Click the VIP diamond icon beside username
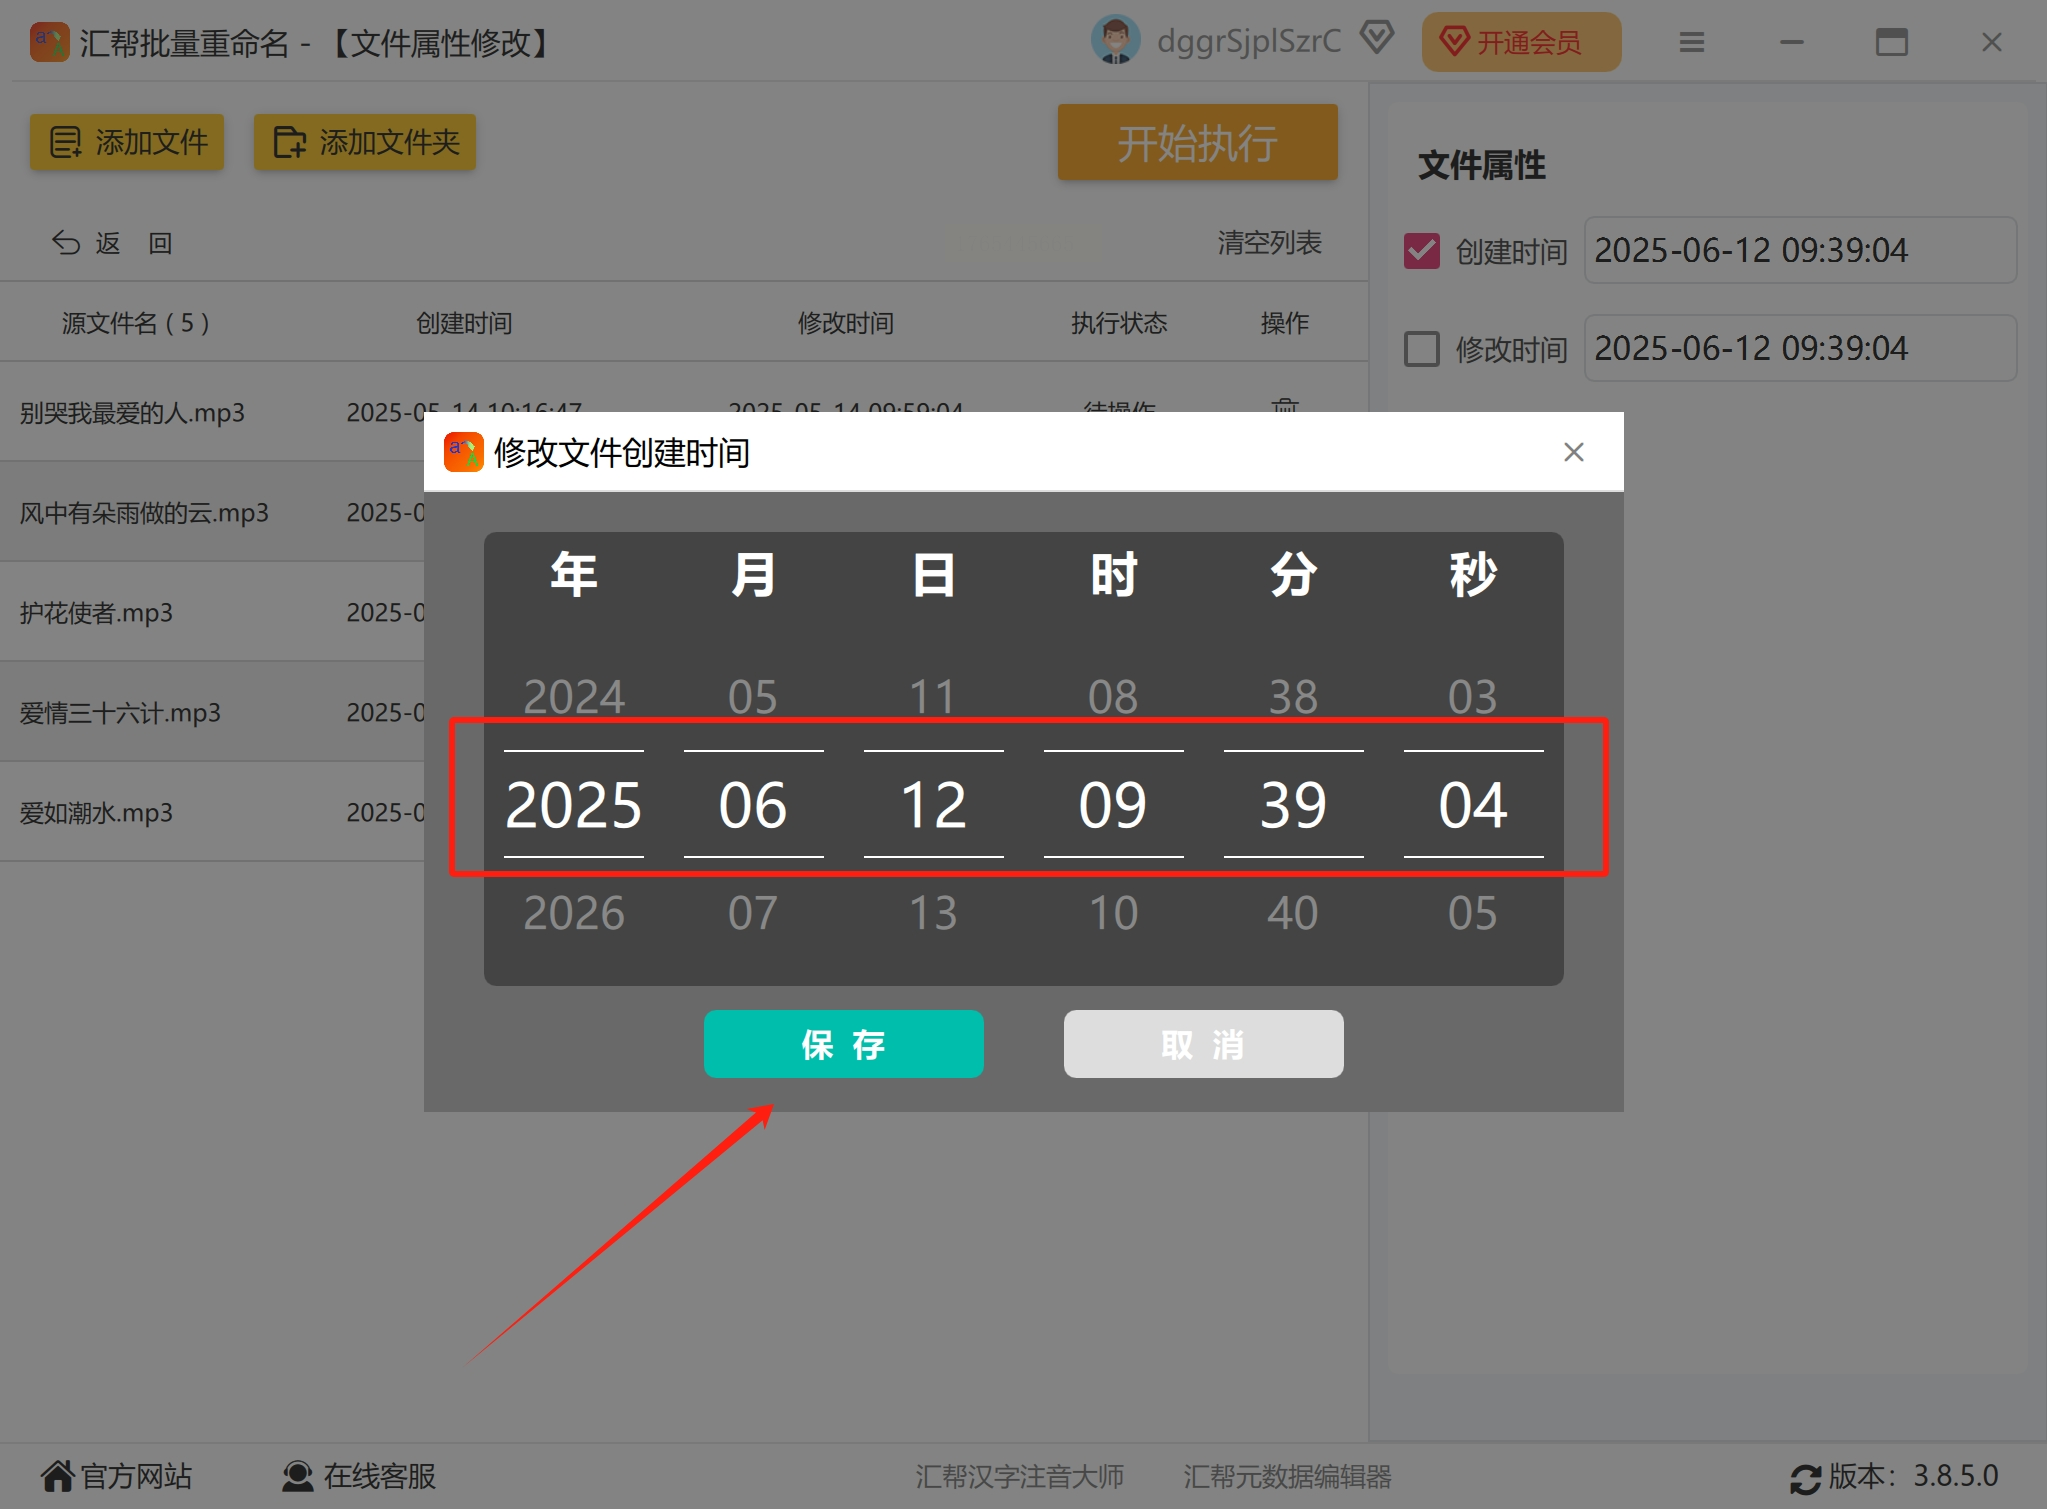This screenshot has height=1509, width=2047. click(x=1377, y=39)
